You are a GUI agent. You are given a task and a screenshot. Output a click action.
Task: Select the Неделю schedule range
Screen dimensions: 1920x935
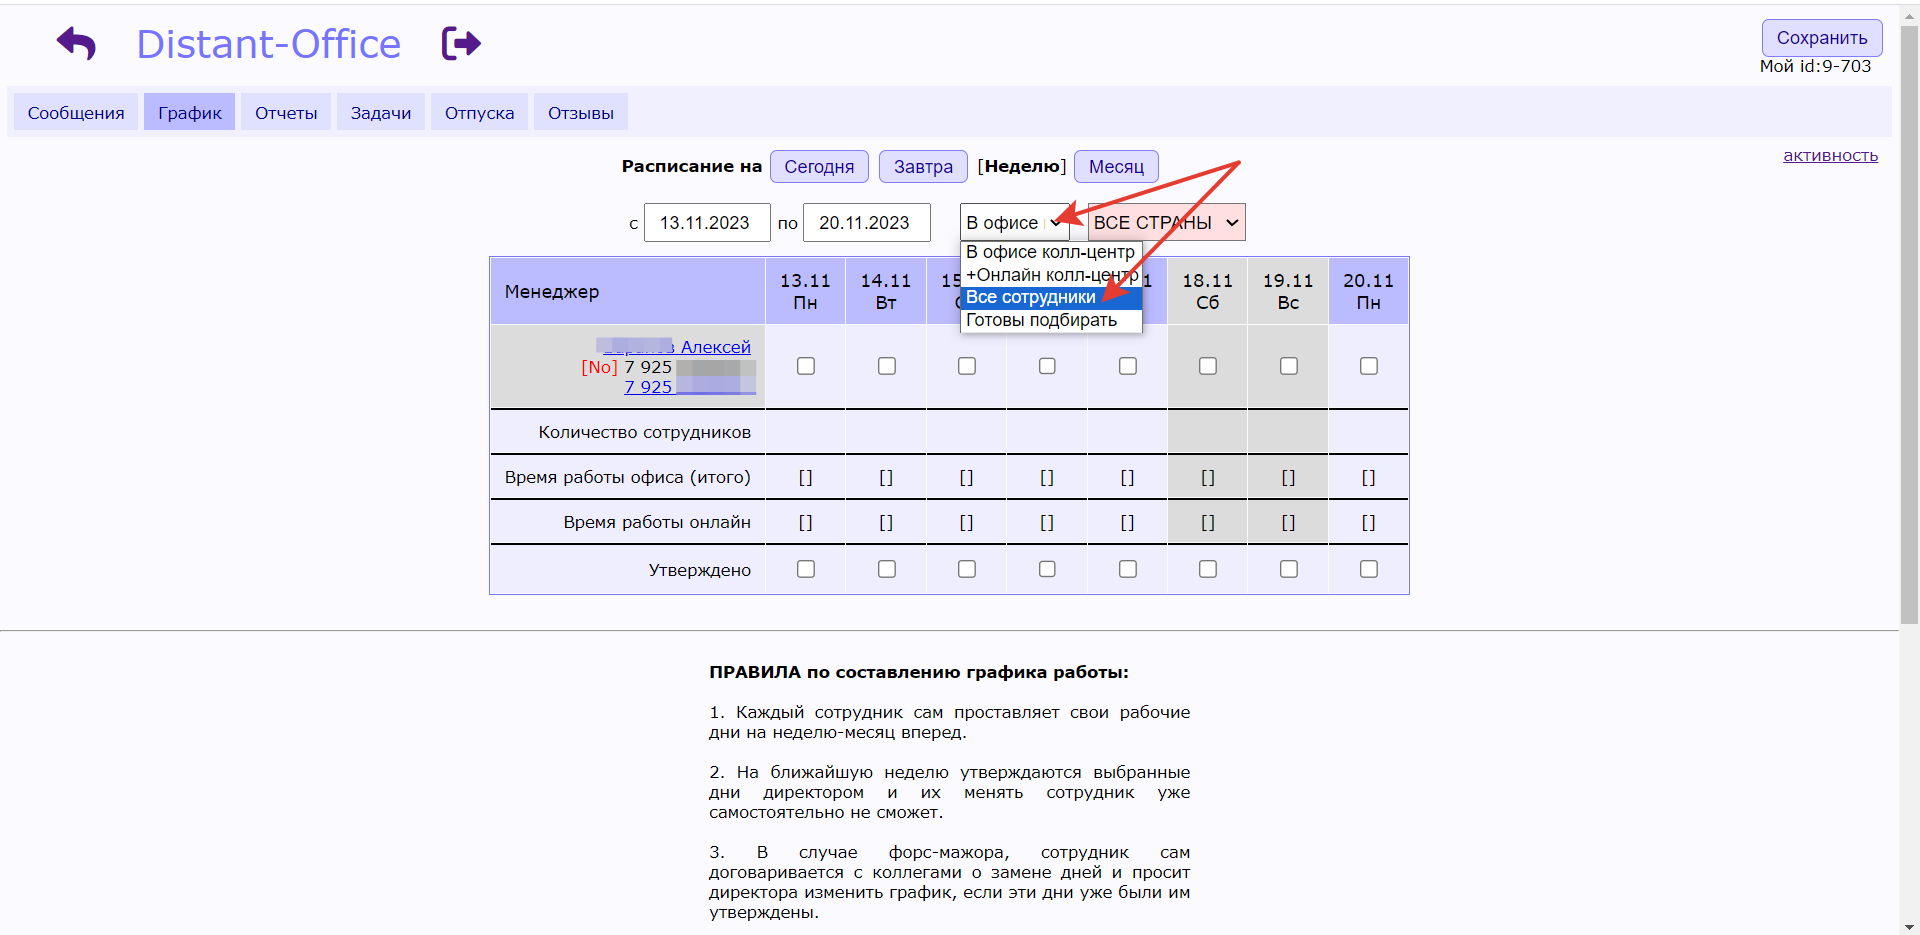pos(1022,166)
